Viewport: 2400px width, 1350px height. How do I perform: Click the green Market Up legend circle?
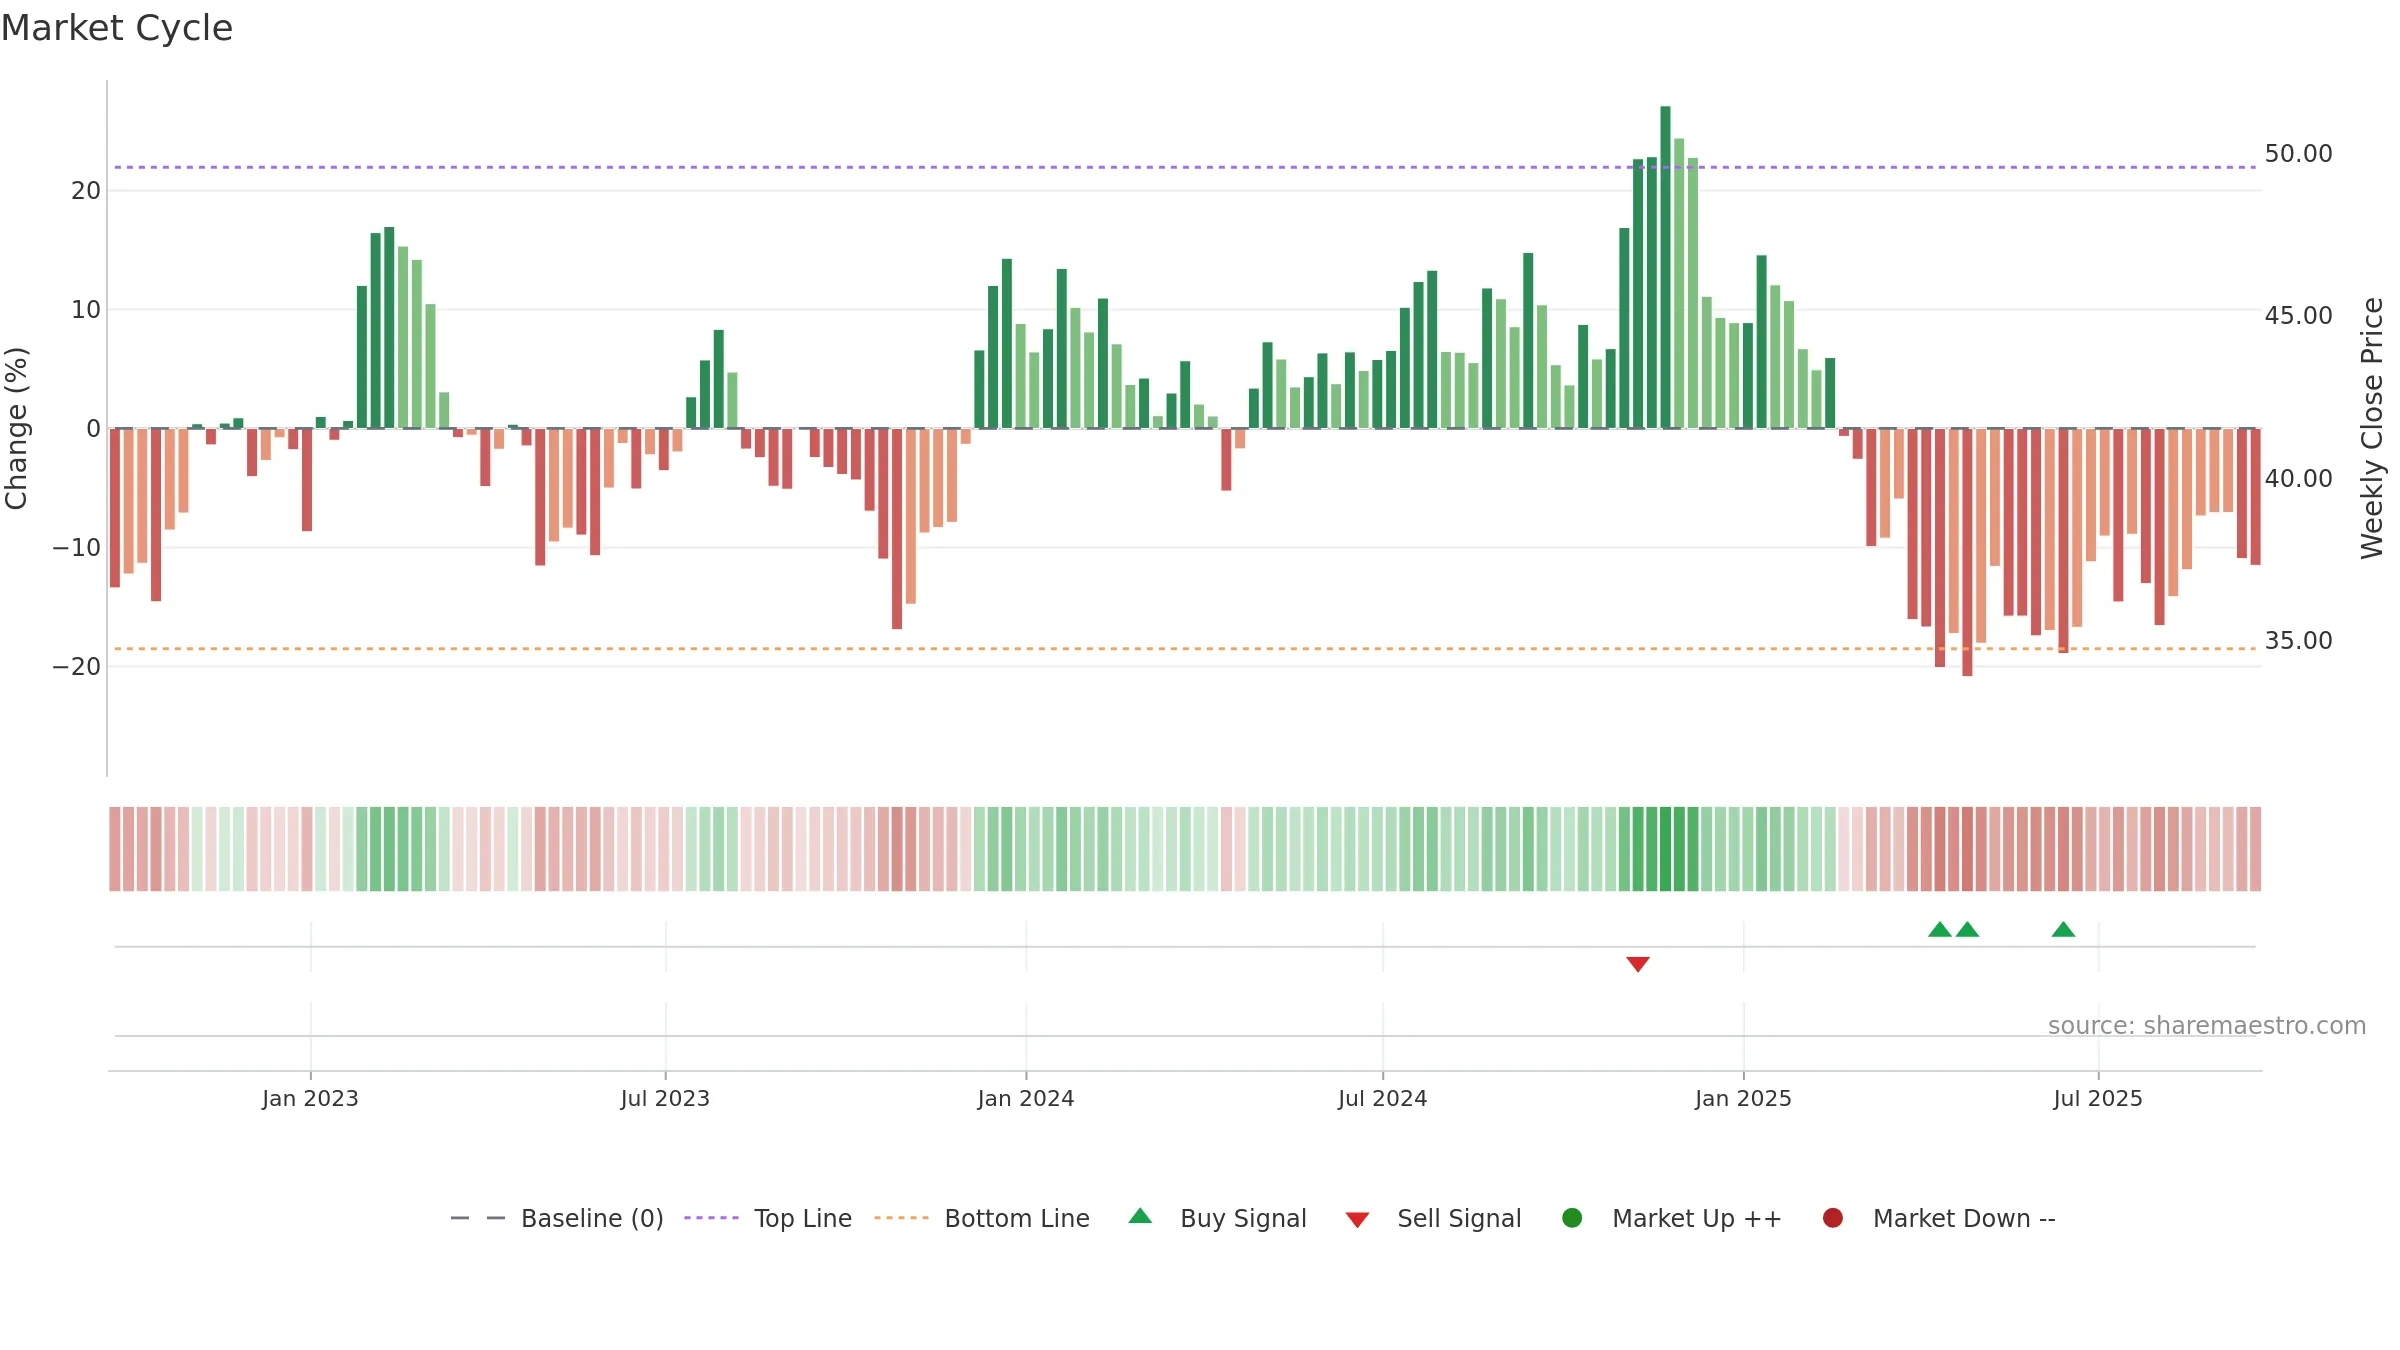tap(1572, 1218)
